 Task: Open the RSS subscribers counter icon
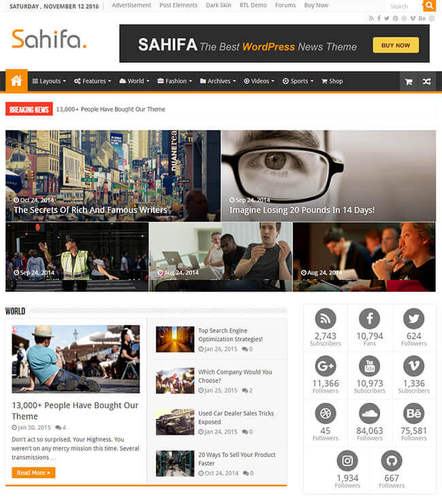[x=325, y=319]
